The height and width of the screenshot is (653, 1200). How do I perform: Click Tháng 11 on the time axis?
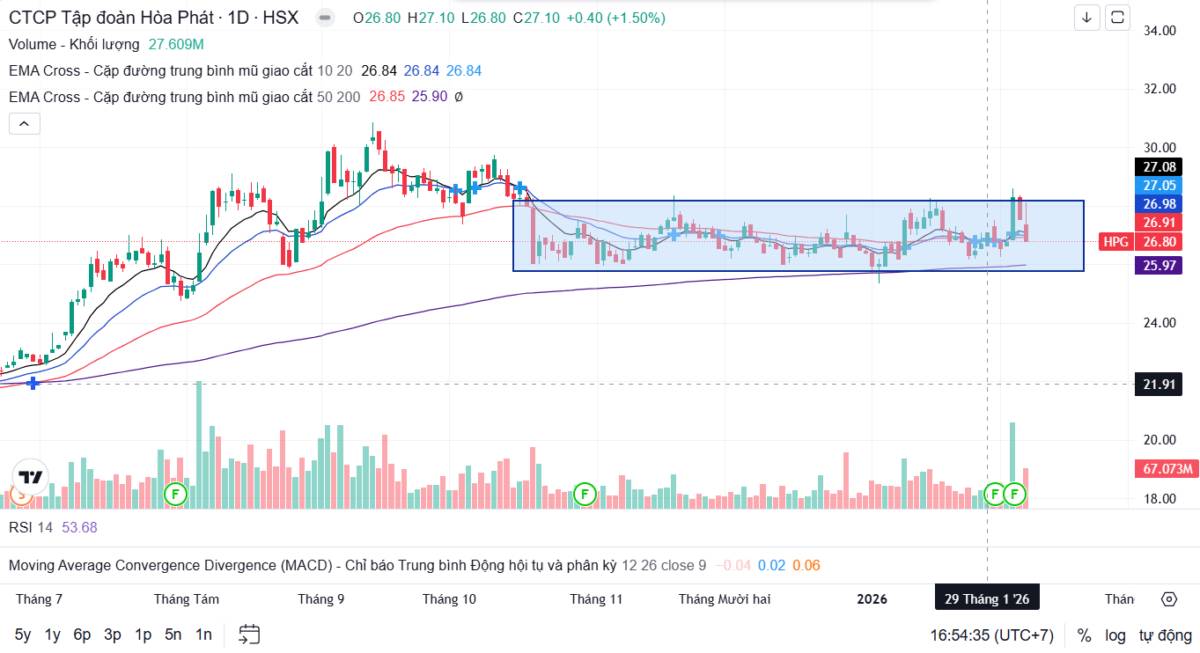tap(596, 599)
